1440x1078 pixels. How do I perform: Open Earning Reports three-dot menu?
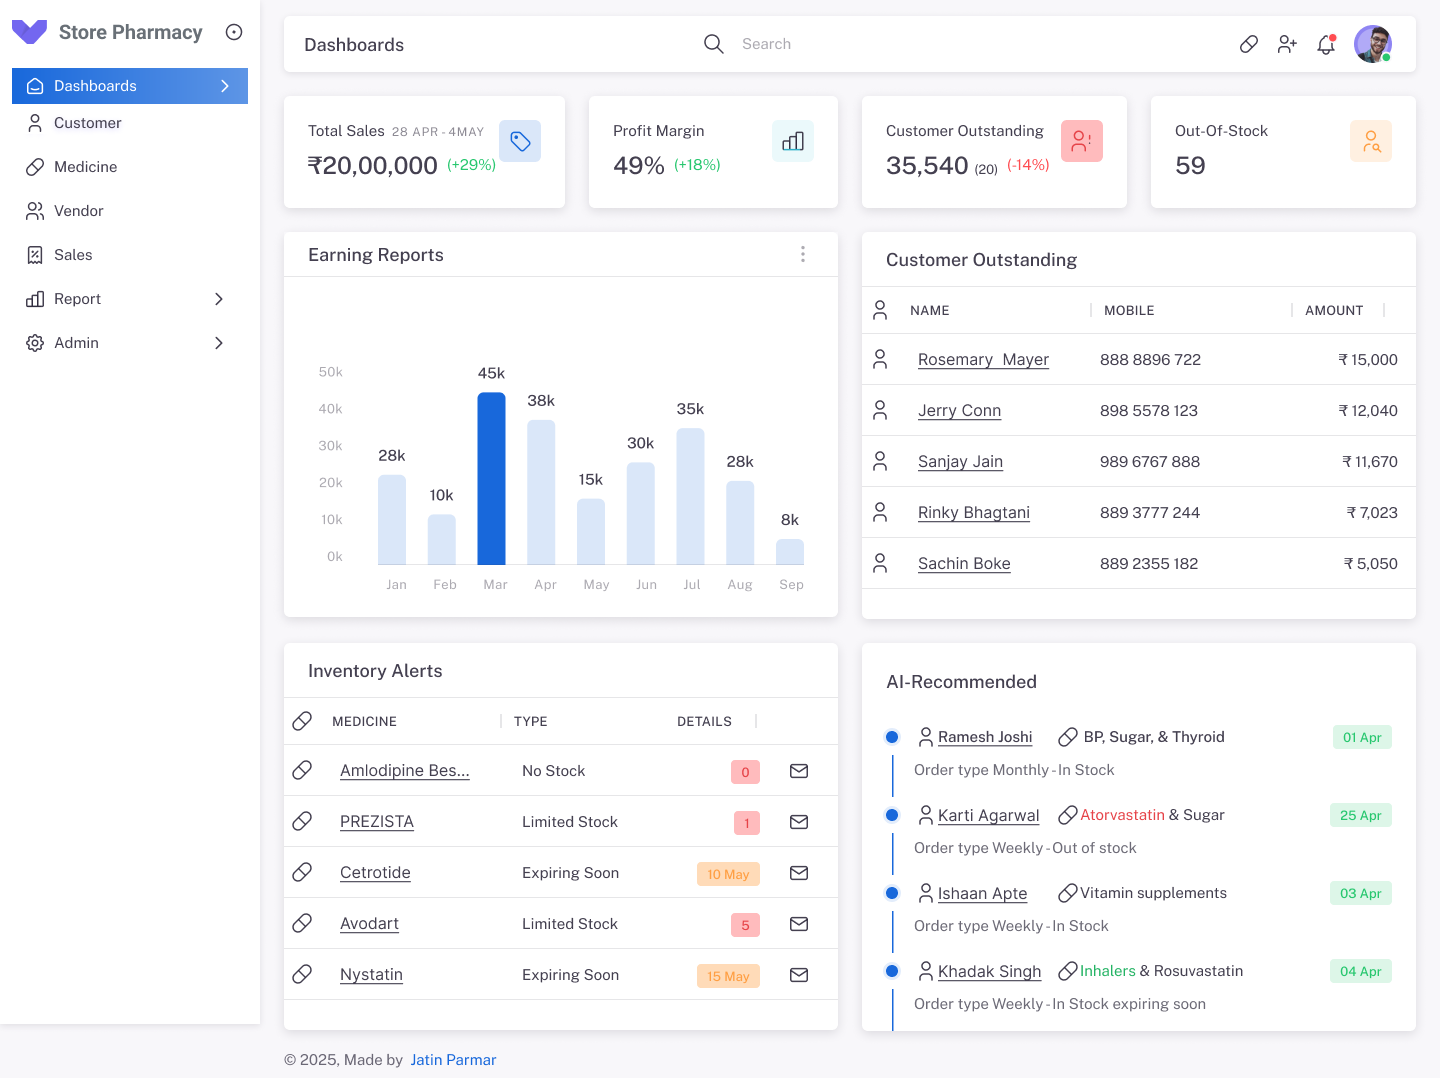[803, 254]
